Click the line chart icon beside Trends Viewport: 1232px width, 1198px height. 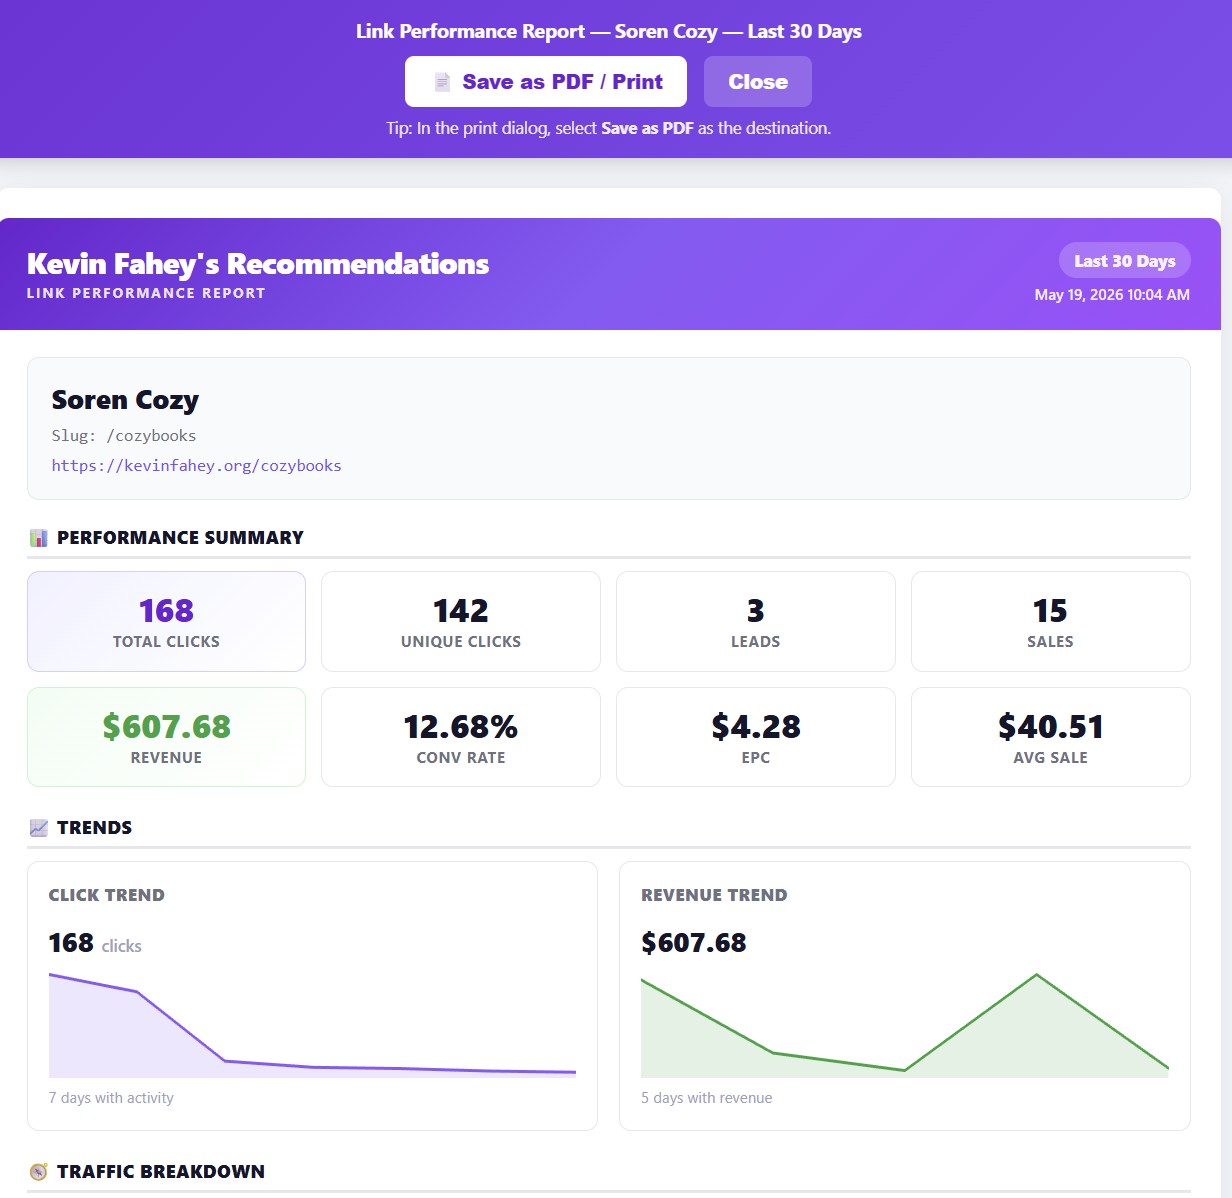click(x=39, y=828)
